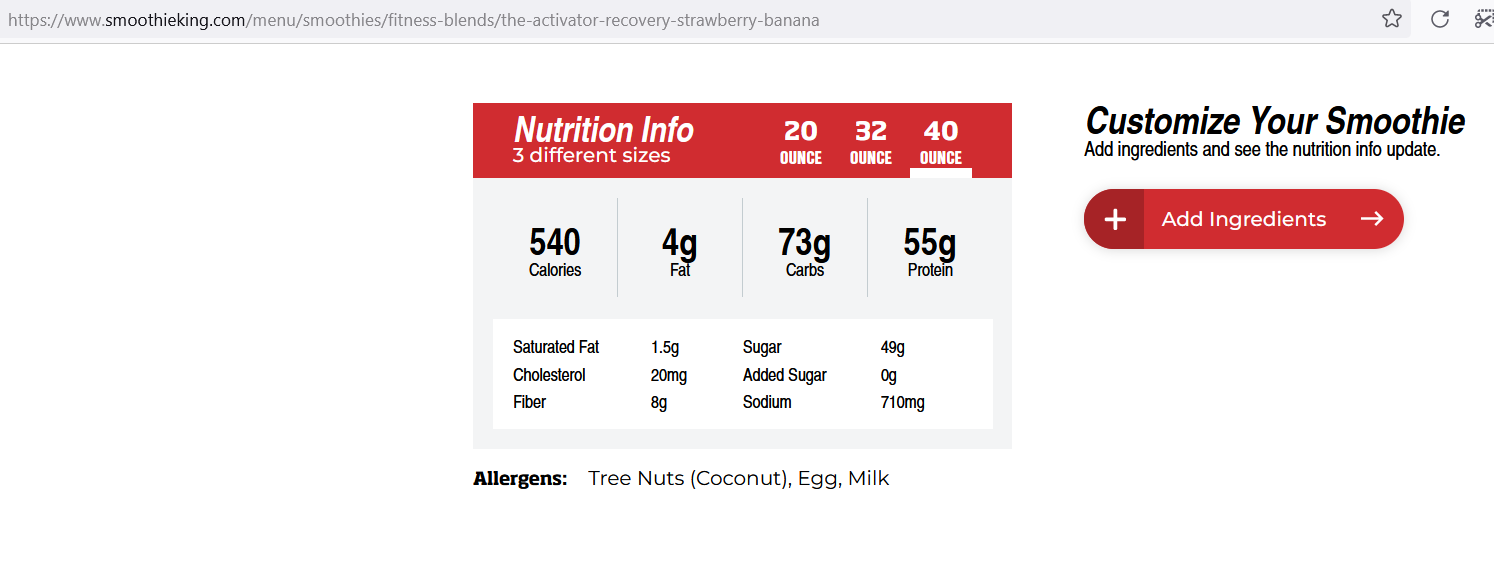Click the Saturated Fat row label
1494x567 pixels.
[556, 347]
